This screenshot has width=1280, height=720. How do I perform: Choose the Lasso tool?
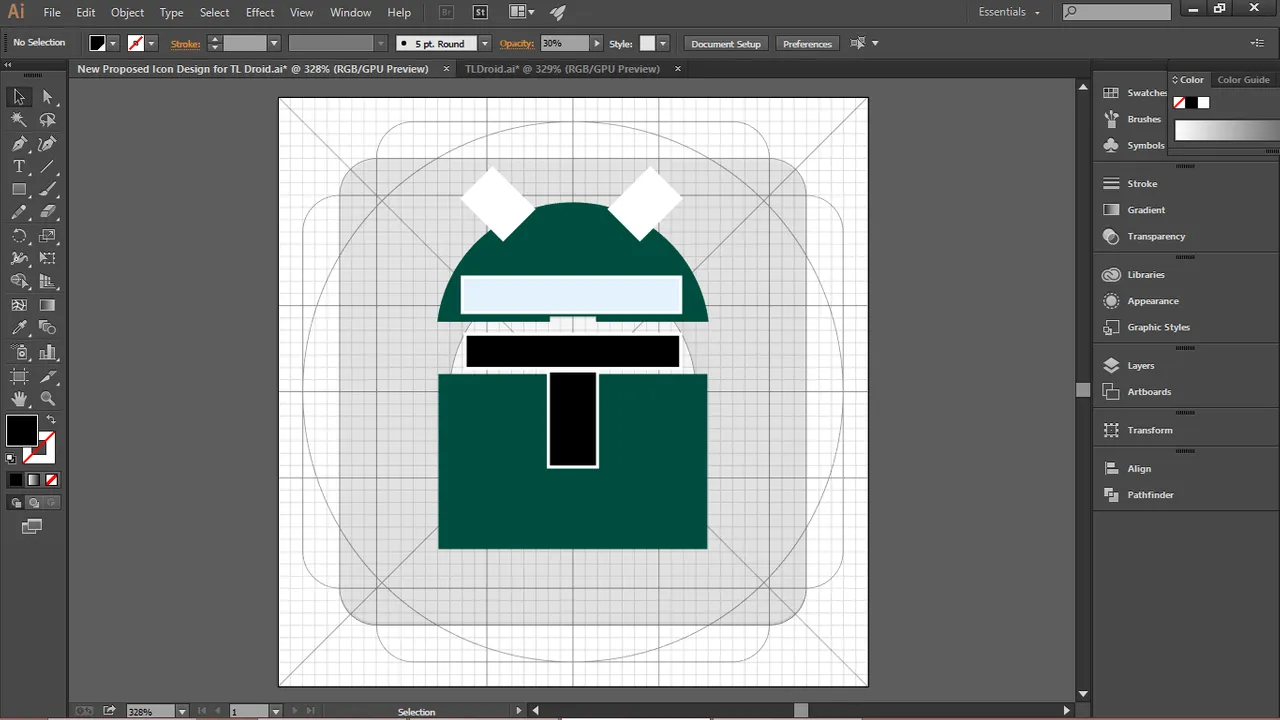pos(47,120)
